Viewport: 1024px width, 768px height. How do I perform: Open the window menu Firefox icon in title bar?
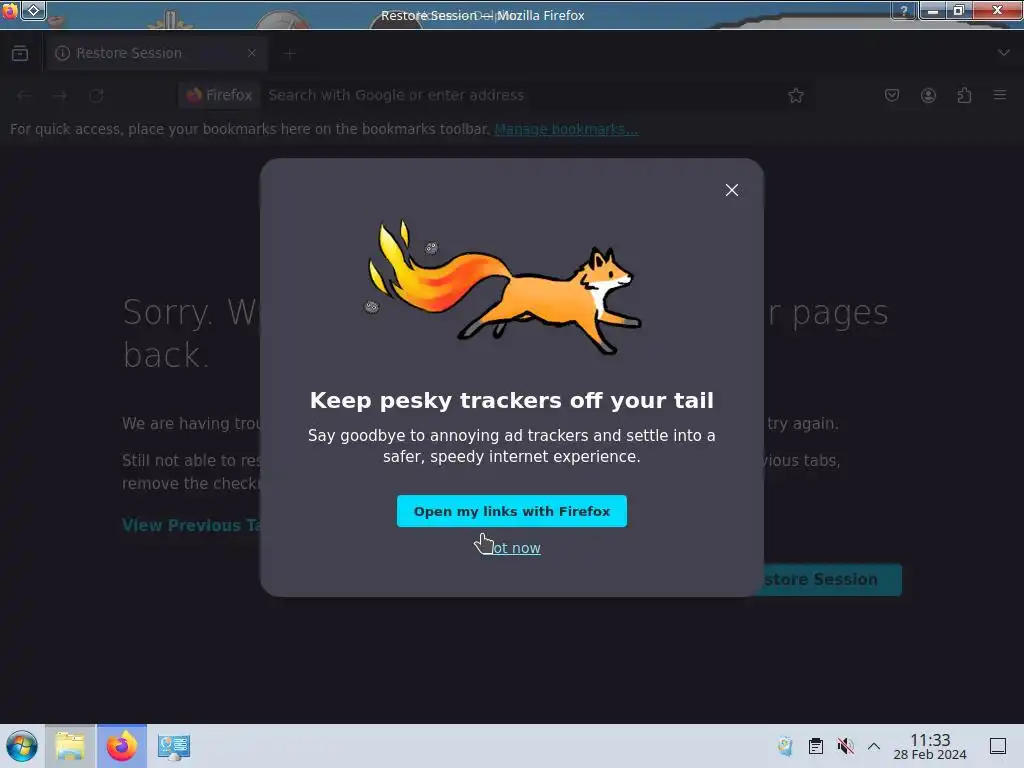10,10
